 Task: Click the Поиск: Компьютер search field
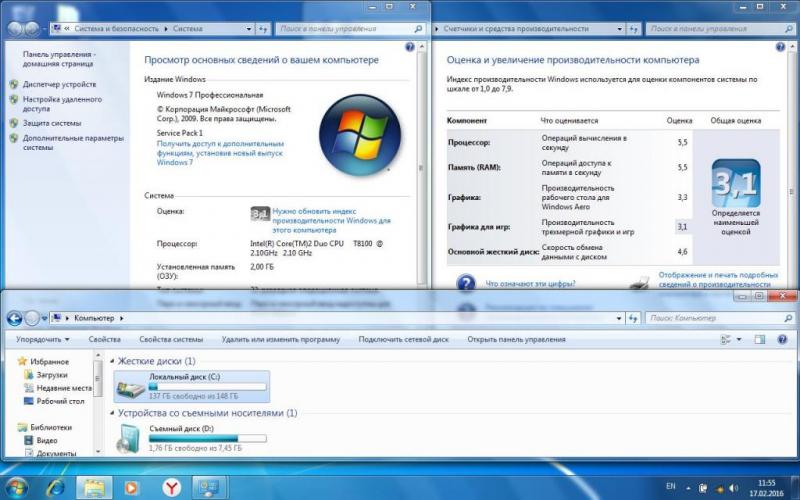(710, 318)
